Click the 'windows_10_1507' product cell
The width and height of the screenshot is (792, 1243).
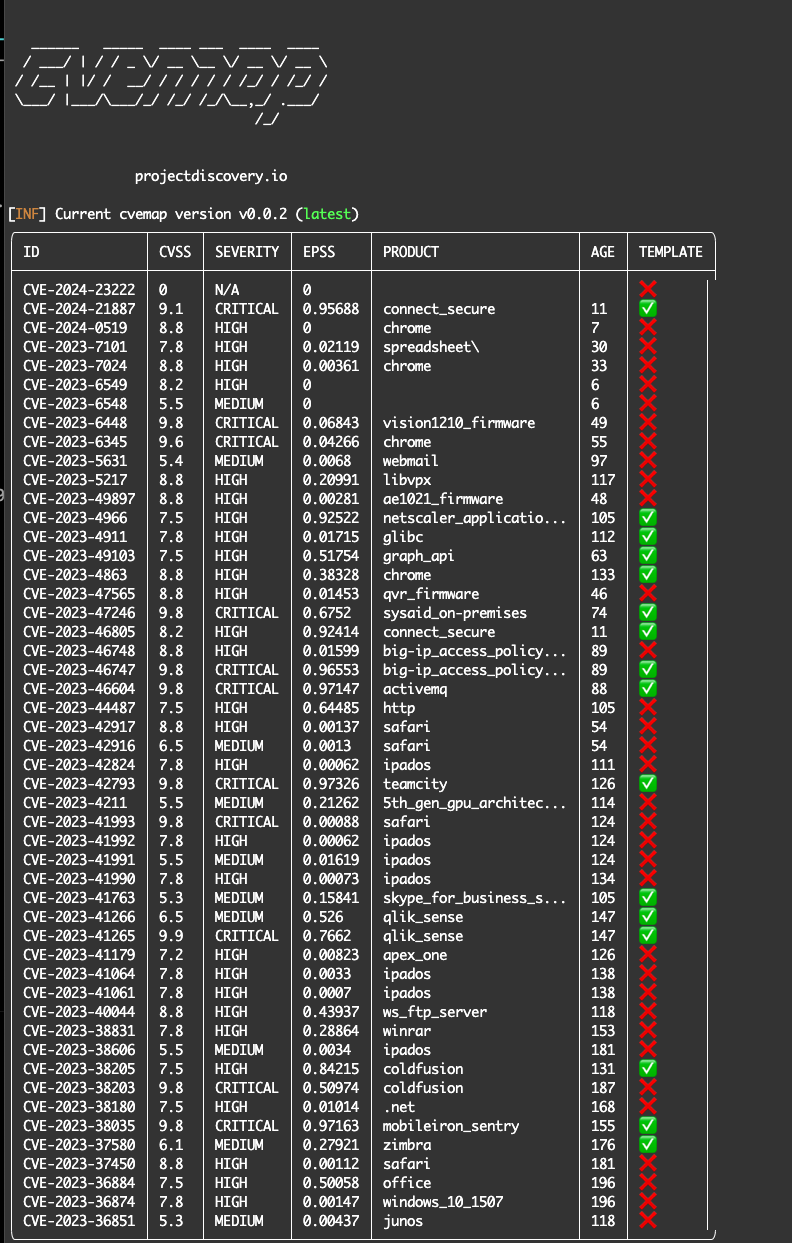click(443, 1202)
